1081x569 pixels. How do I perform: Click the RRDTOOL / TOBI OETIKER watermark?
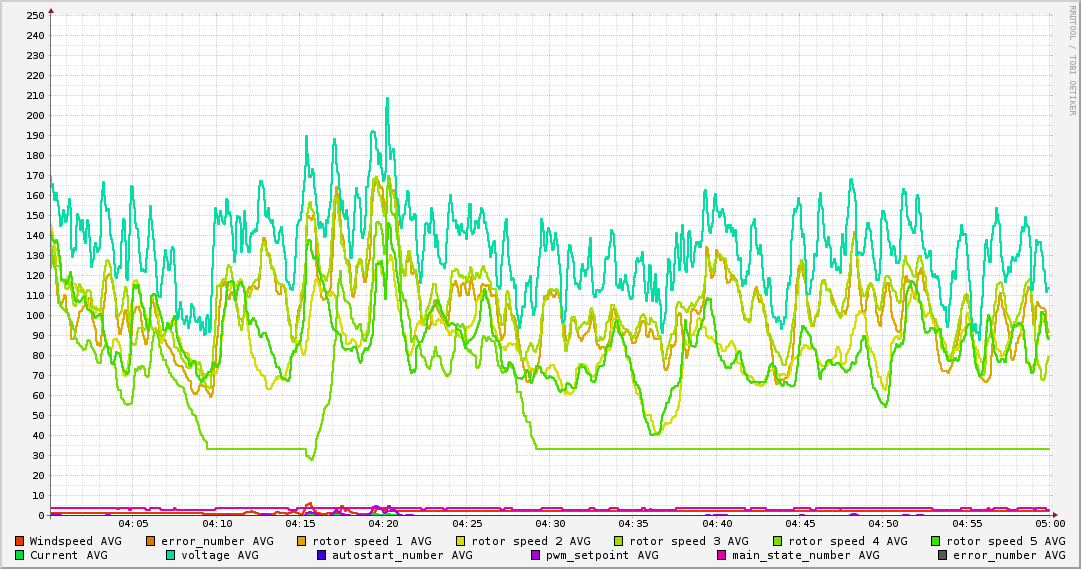coord(1072,60)
